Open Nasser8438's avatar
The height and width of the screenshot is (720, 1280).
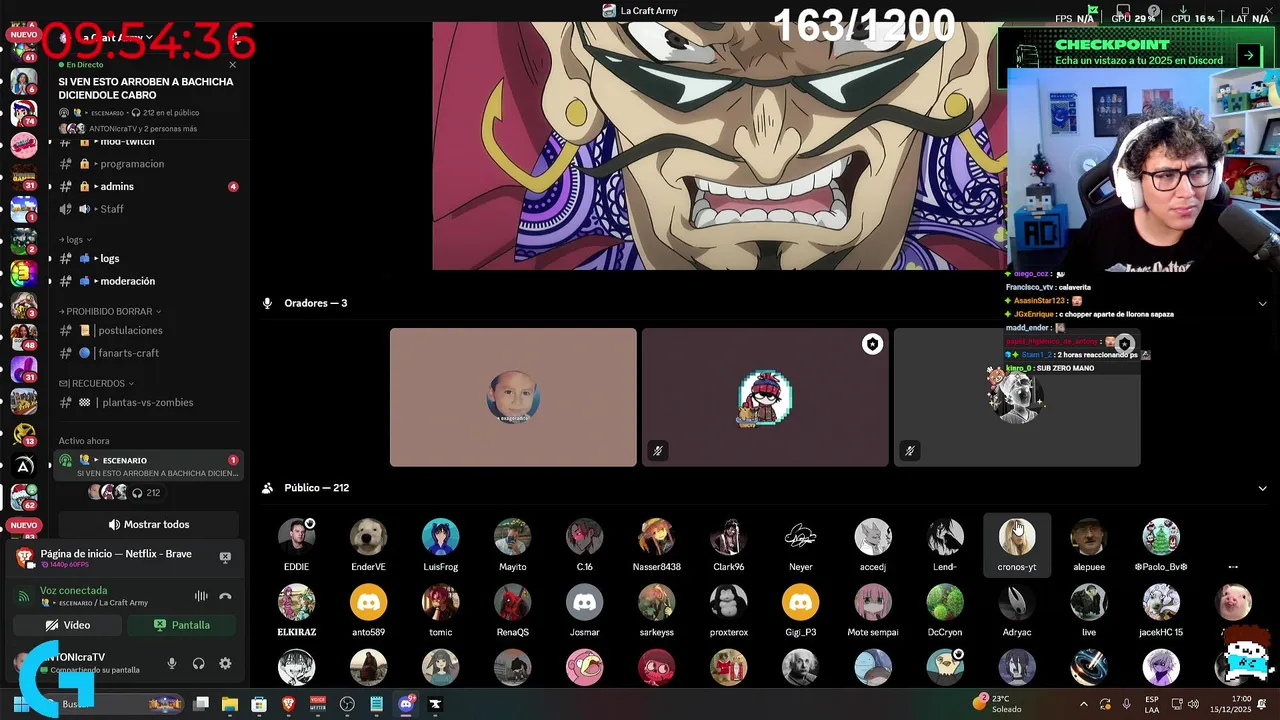[656, 537]
